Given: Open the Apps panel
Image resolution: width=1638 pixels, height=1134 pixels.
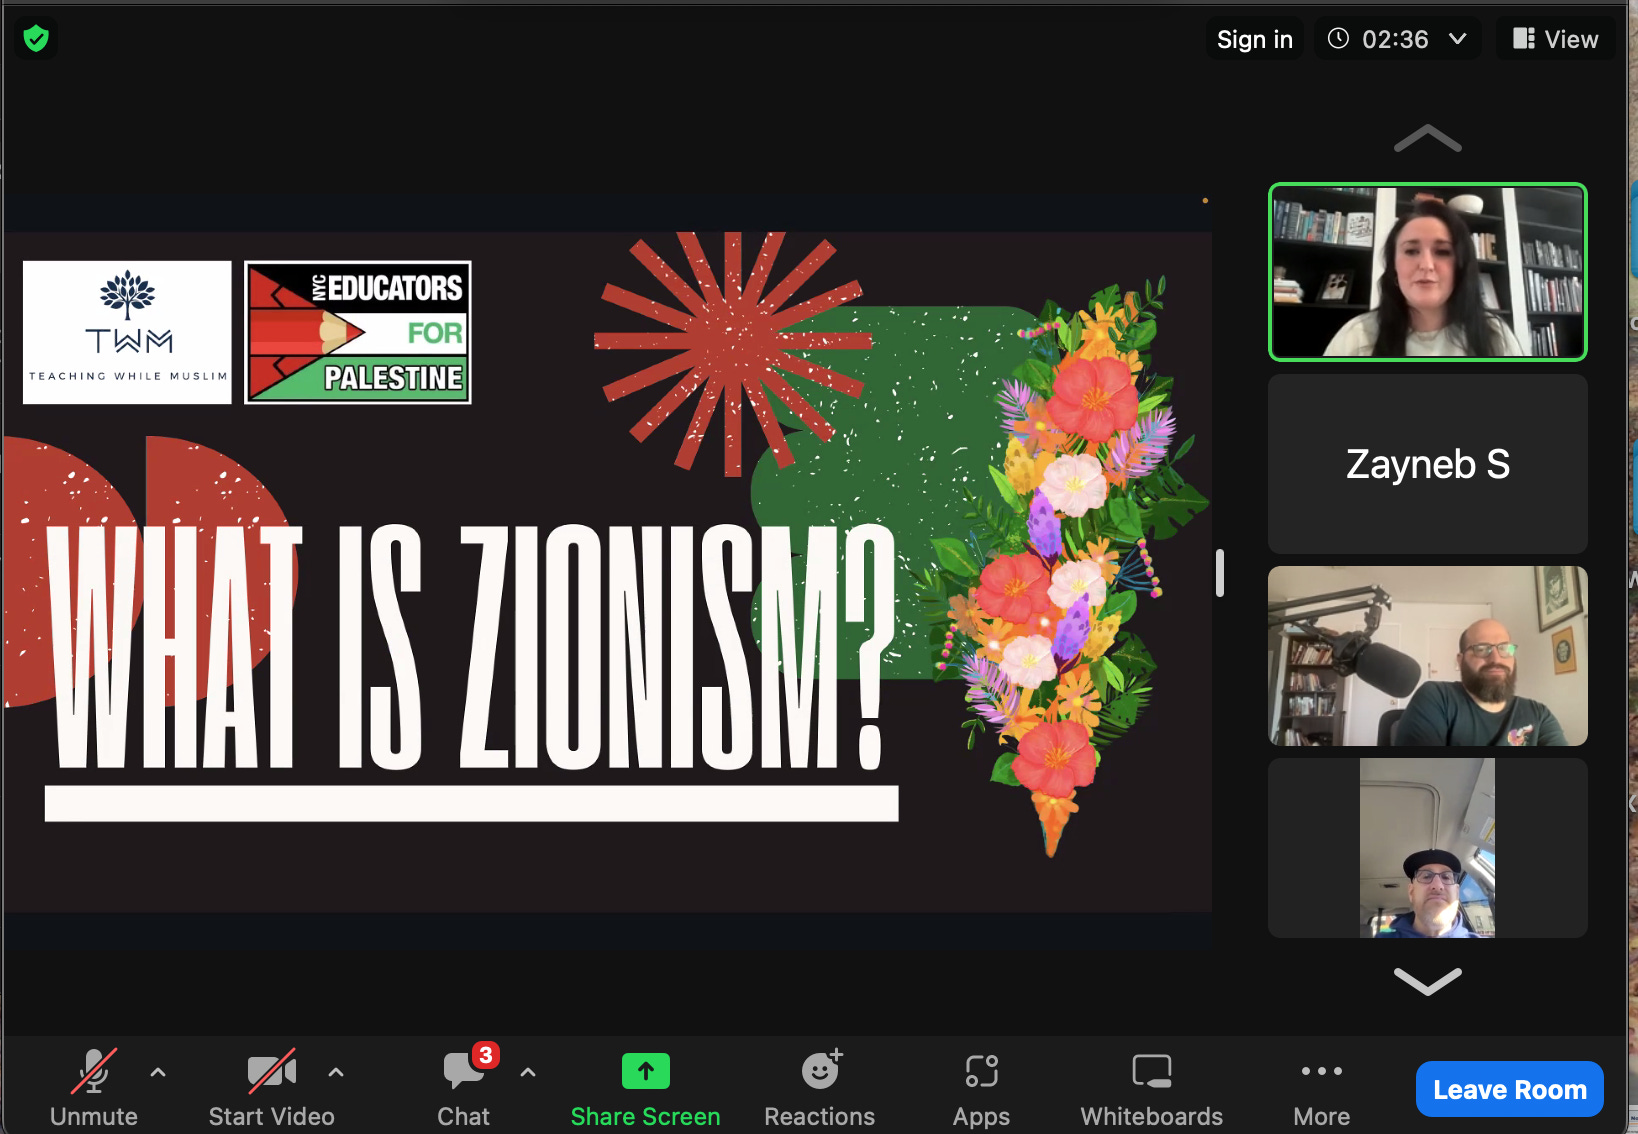Looking at the screenshot, I should [x=982, y=1088].
